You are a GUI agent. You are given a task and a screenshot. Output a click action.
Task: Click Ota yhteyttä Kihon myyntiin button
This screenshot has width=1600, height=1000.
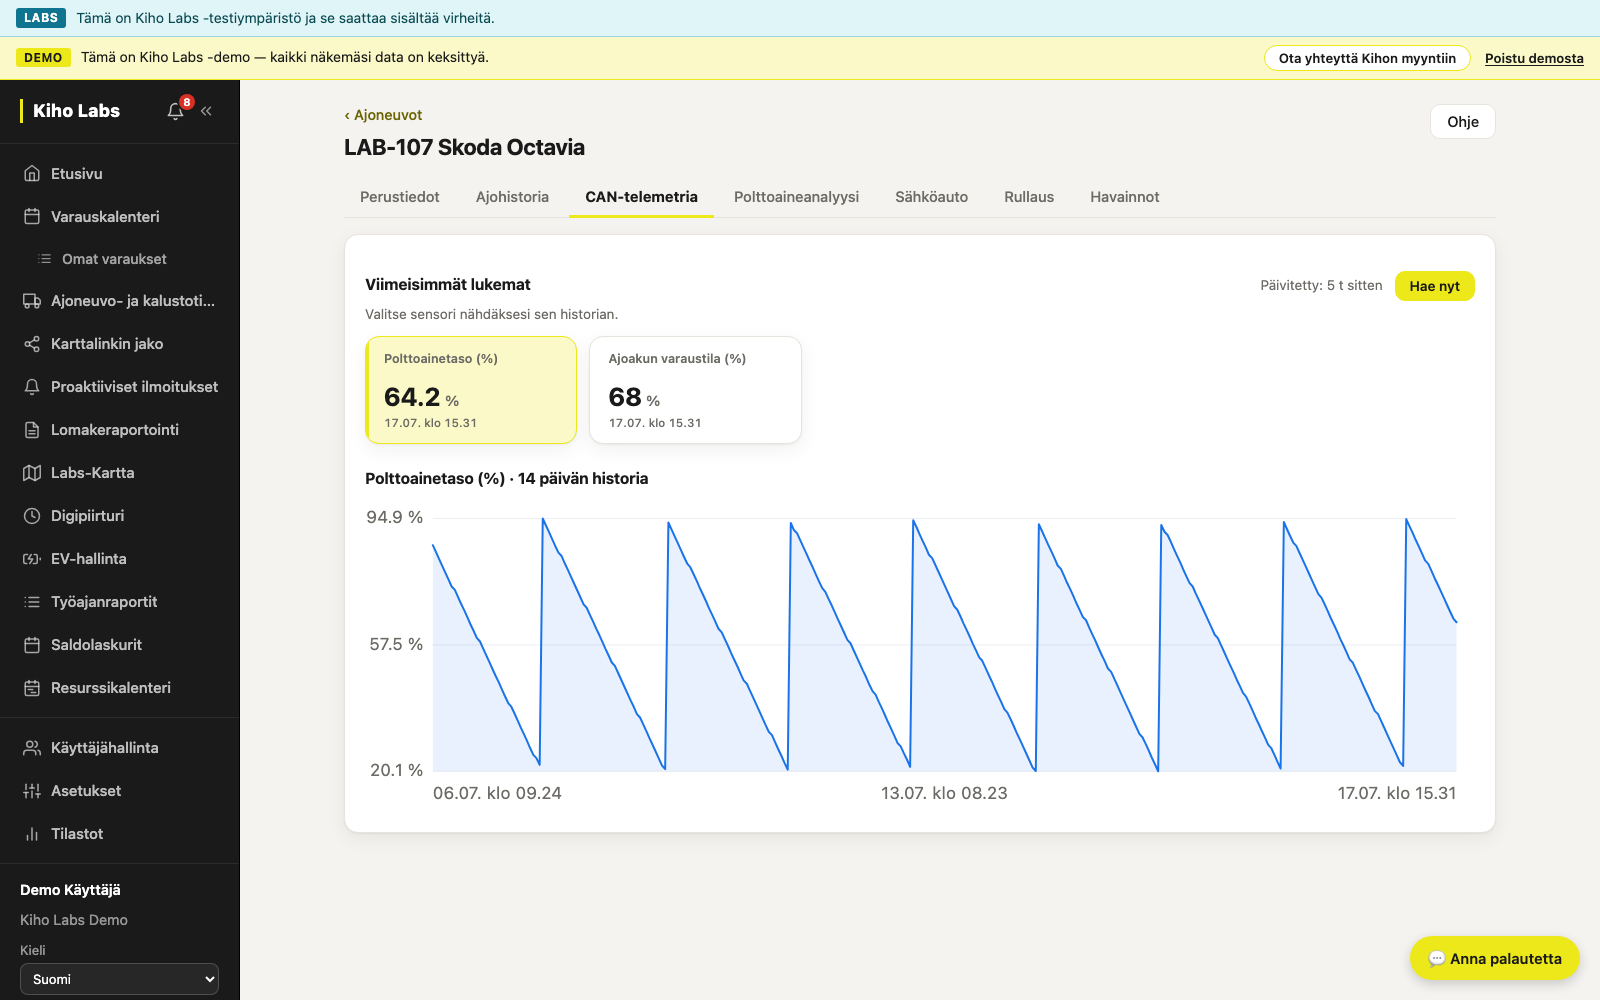coord(1367,58)
